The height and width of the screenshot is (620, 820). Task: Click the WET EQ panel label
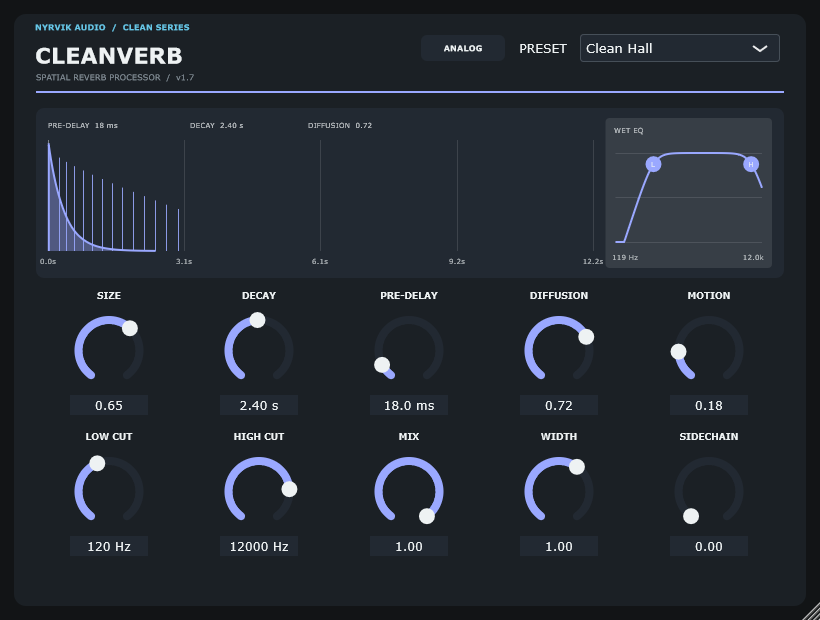[x=629, y=131]
